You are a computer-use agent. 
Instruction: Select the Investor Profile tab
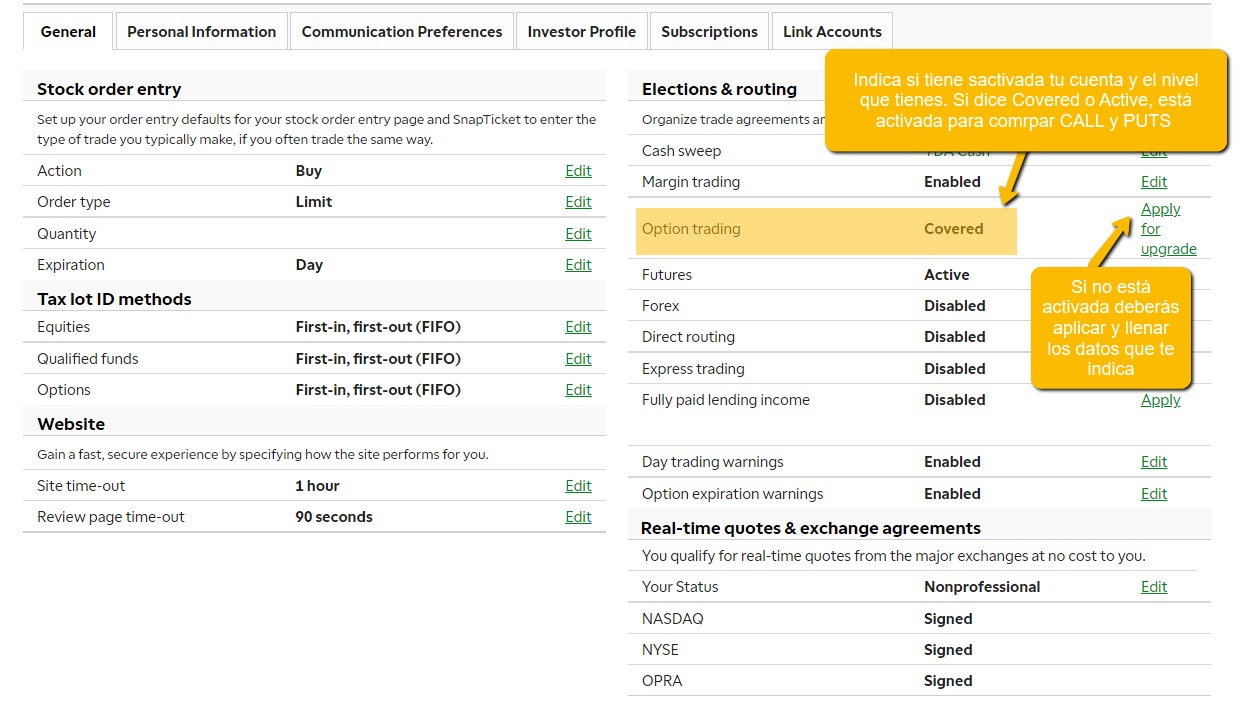coord(581,32)
